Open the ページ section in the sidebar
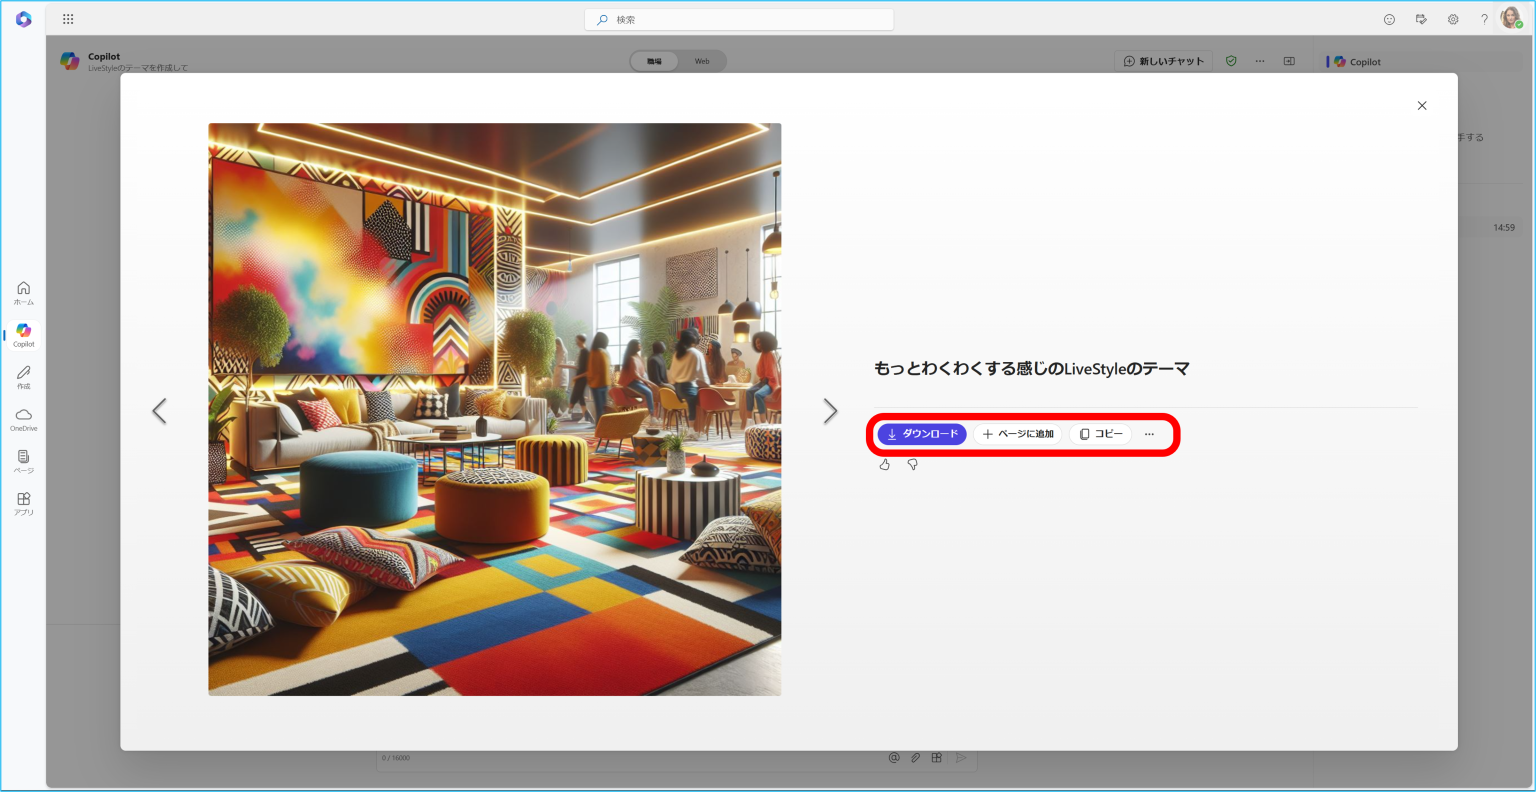 [22, 460]
